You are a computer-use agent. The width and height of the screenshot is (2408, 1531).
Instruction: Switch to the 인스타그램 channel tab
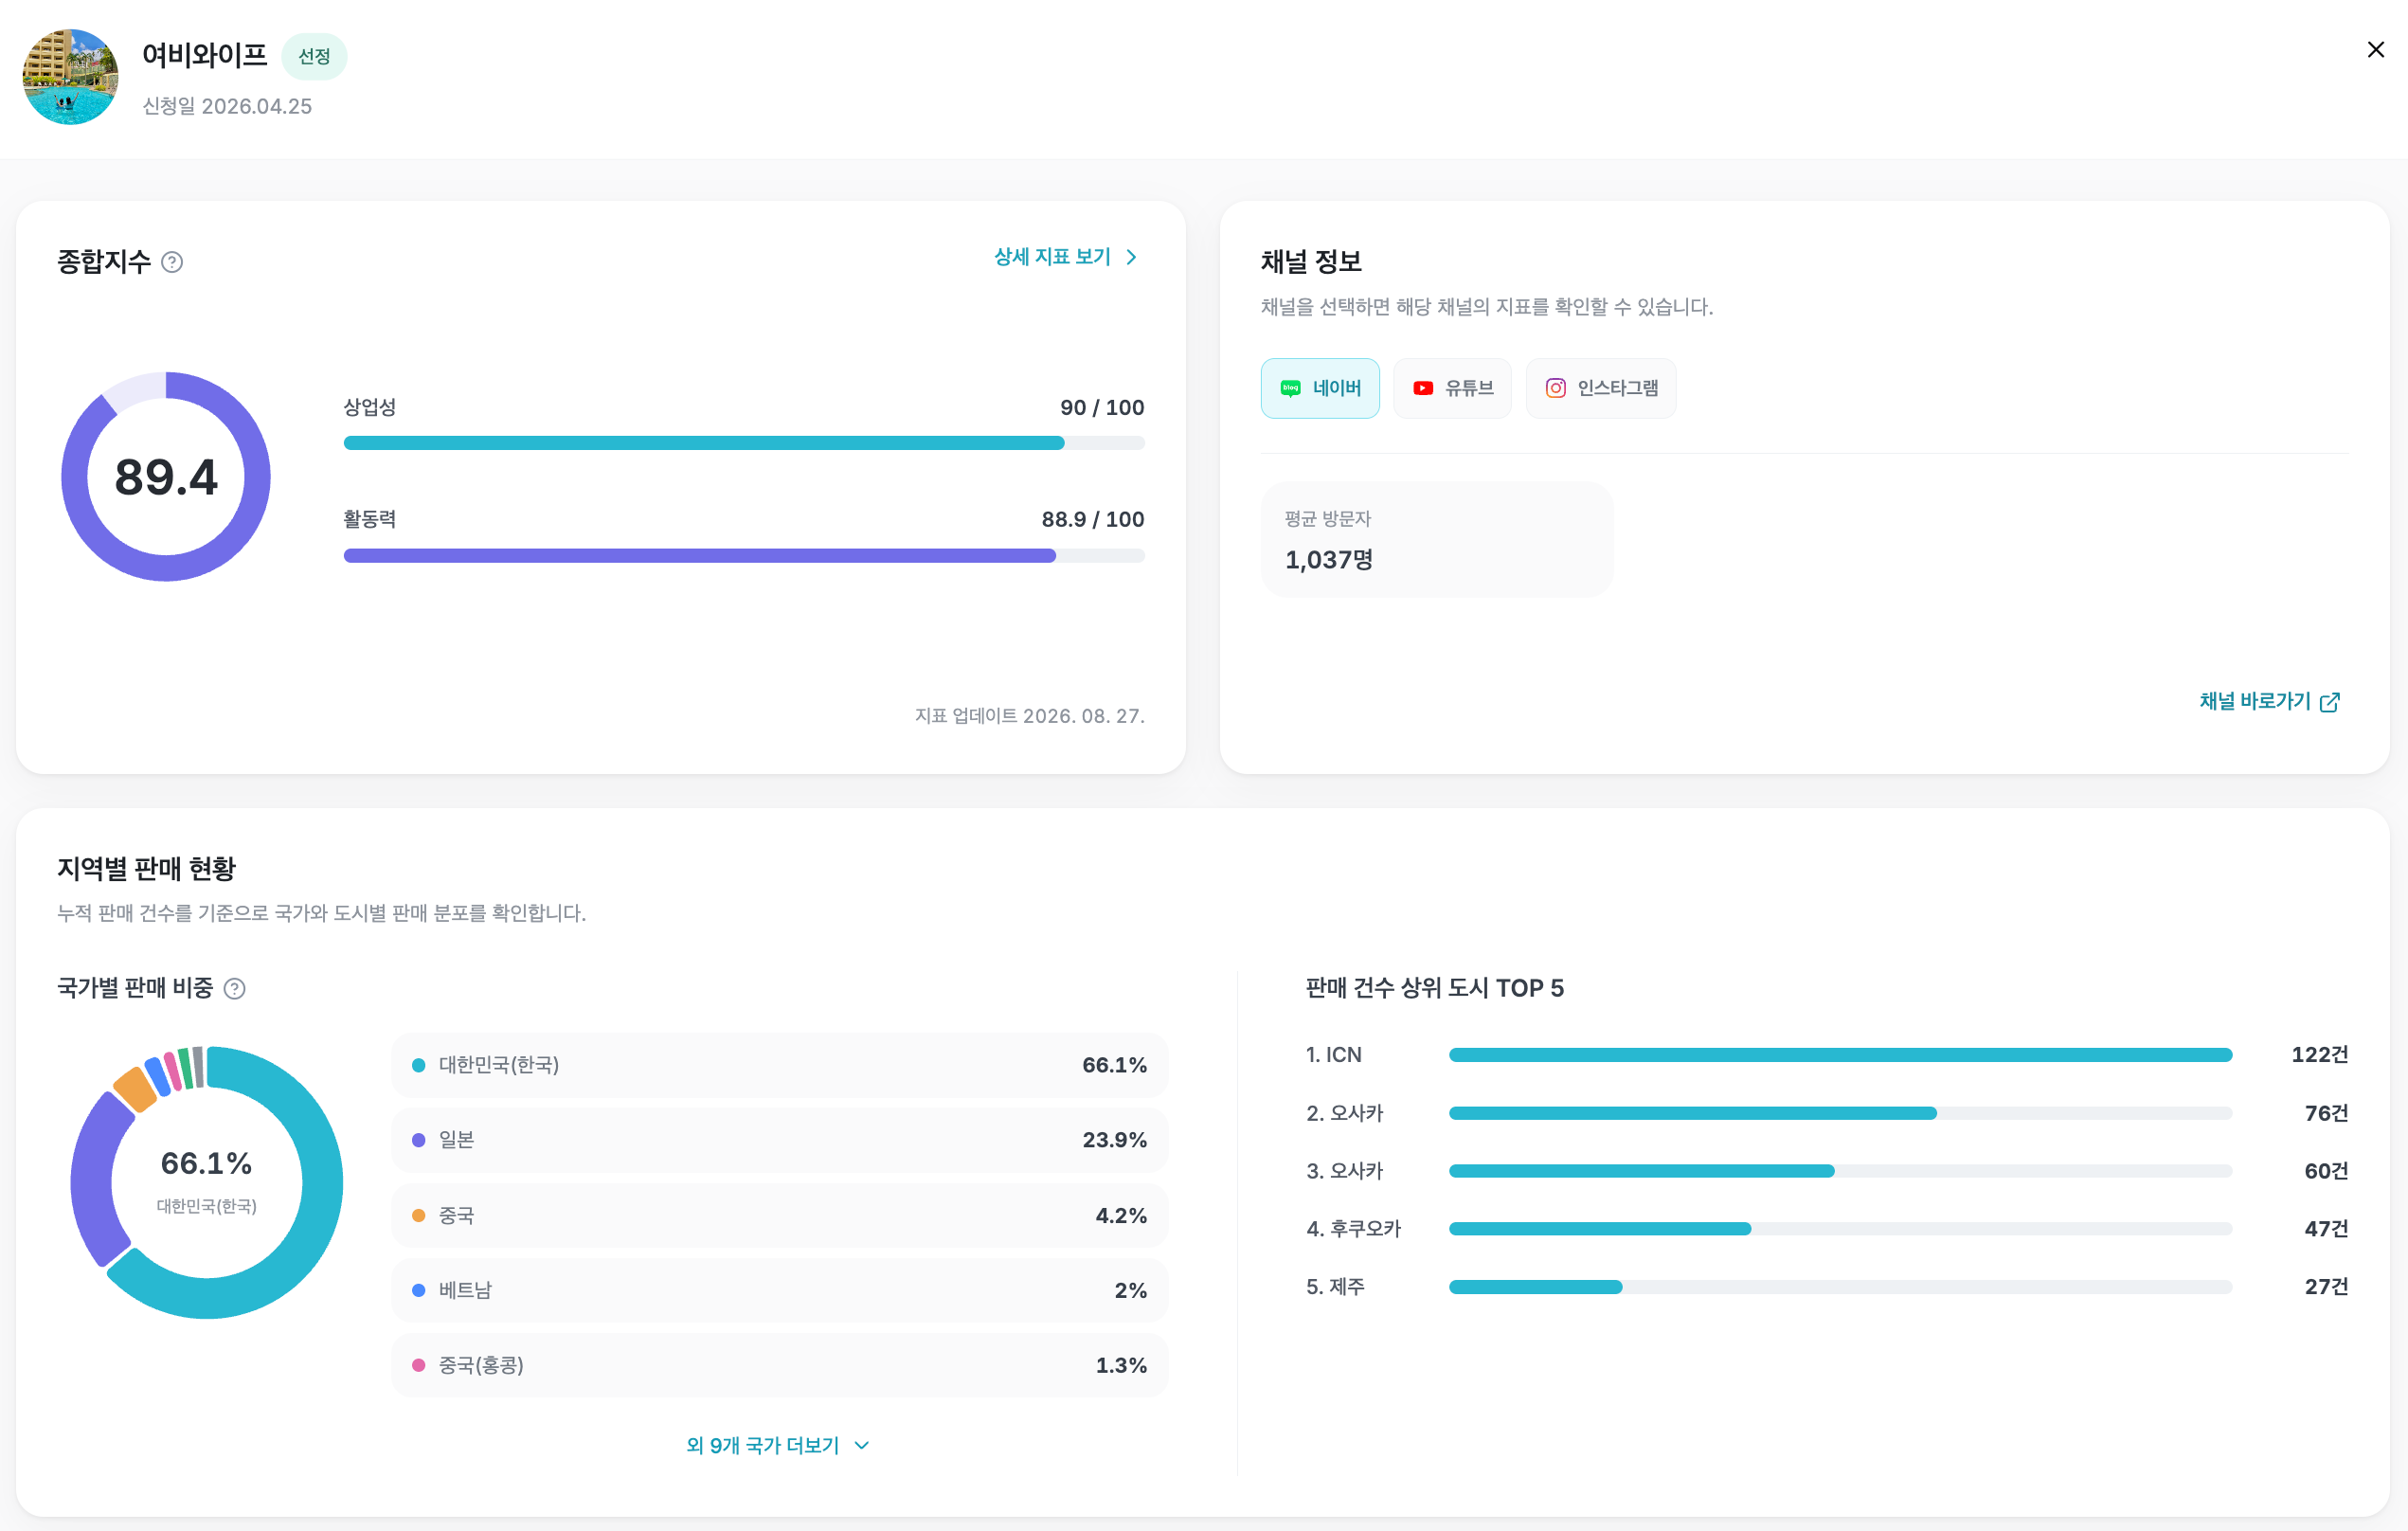[1600, 388]
